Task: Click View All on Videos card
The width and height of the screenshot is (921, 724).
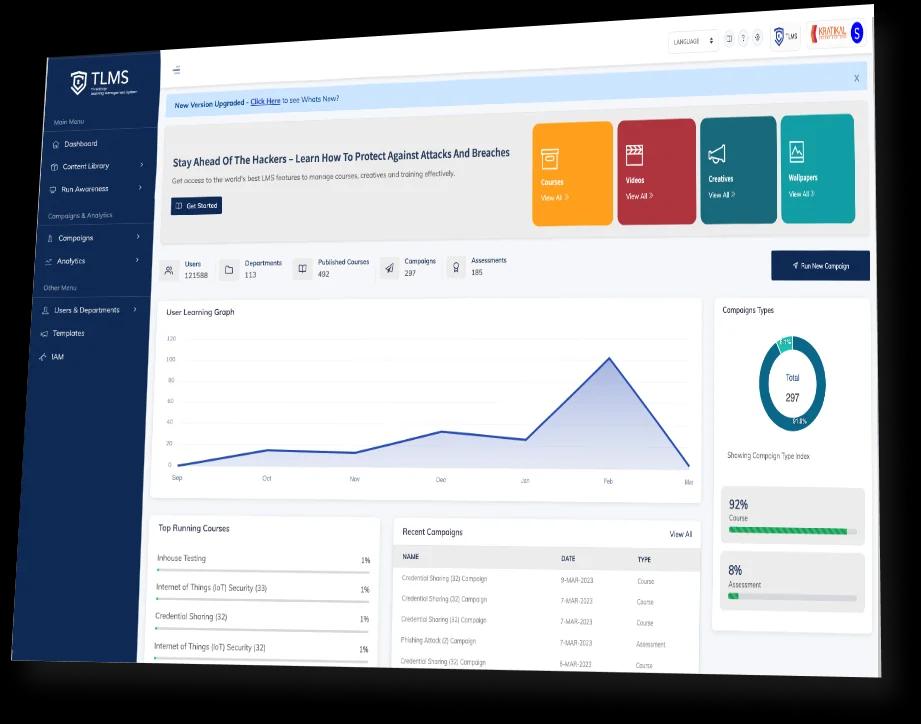Action: (640, 196)
